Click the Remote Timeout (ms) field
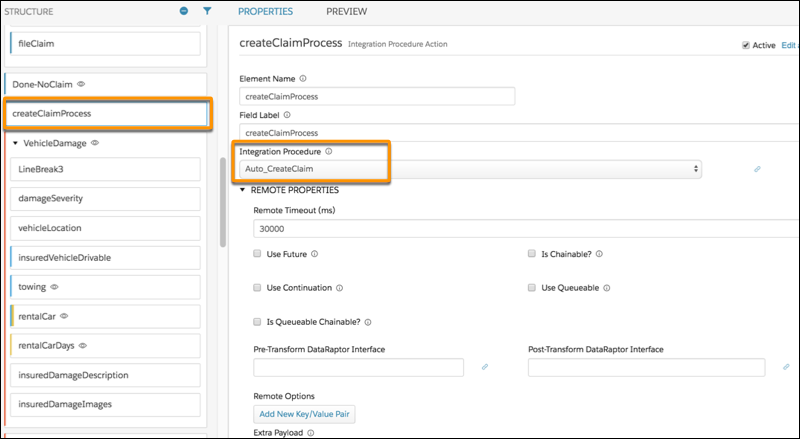 pyautogui.click(x=526, y=229)
